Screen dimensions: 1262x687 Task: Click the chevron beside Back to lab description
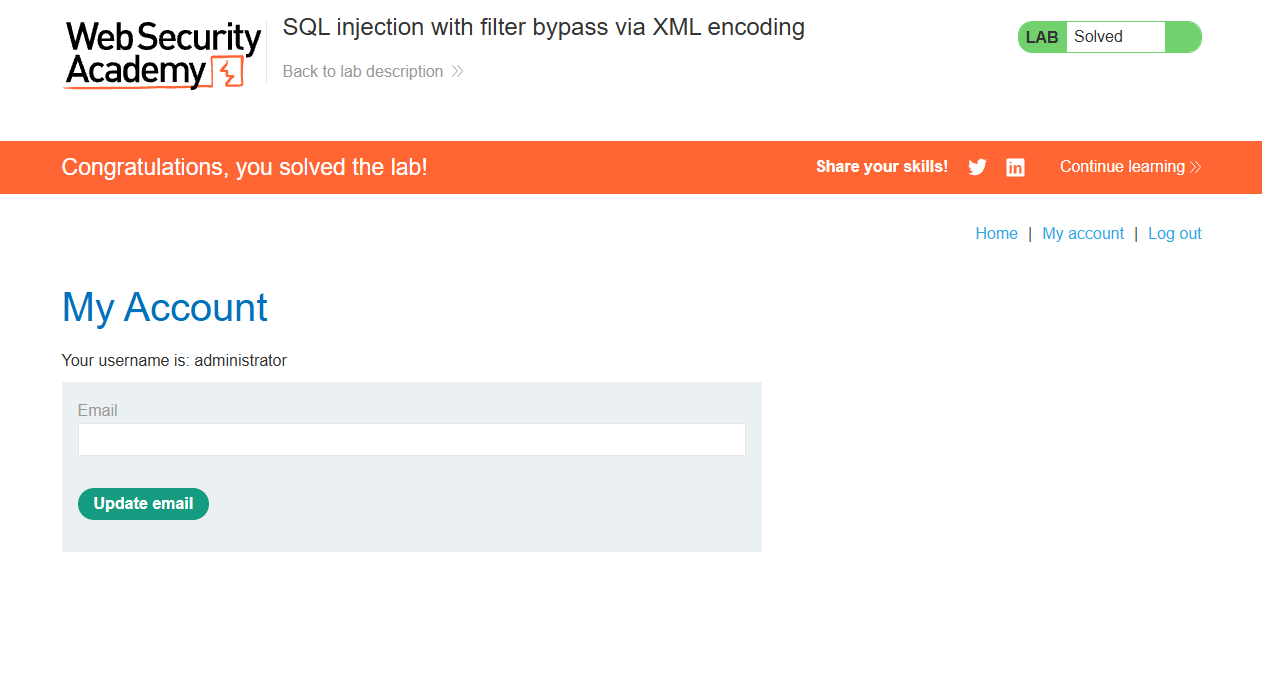tap(457, 72)
